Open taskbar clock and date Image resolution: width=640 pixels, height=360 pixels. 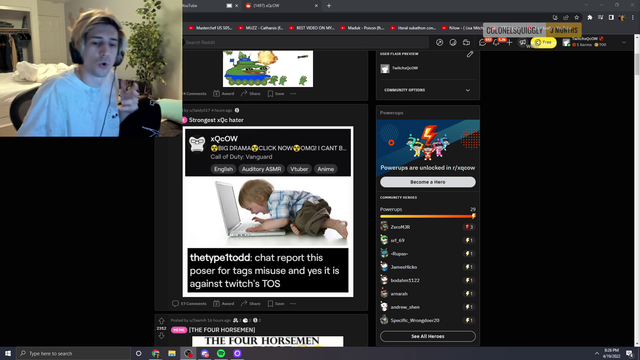[611, 353]
